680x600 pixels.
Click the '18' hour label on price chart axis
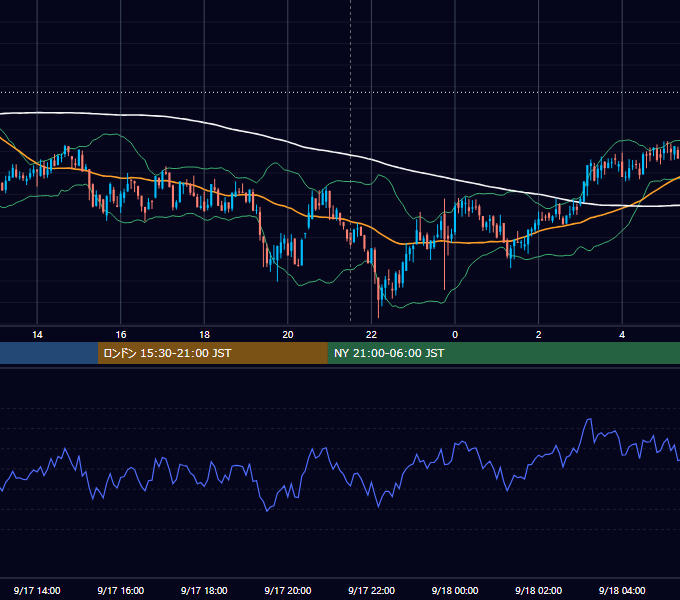204,335
